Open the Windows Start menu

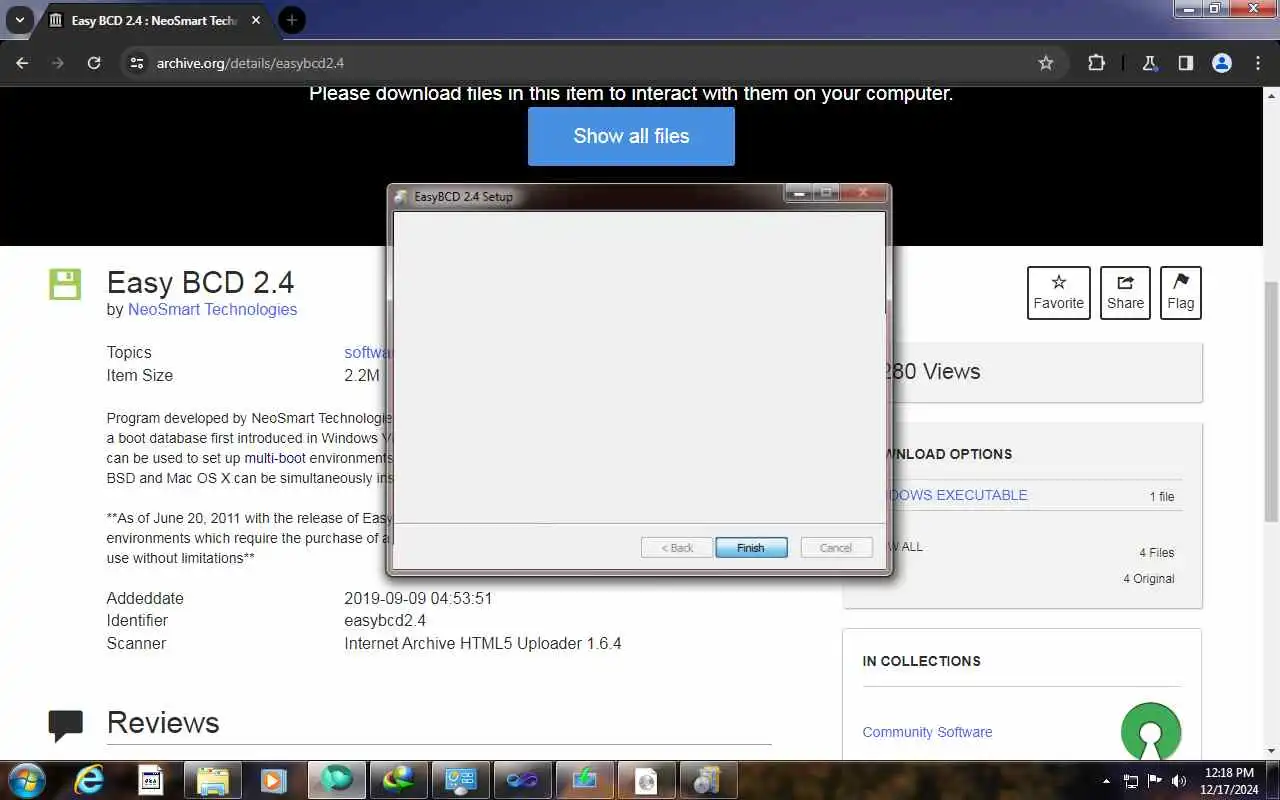26,780
